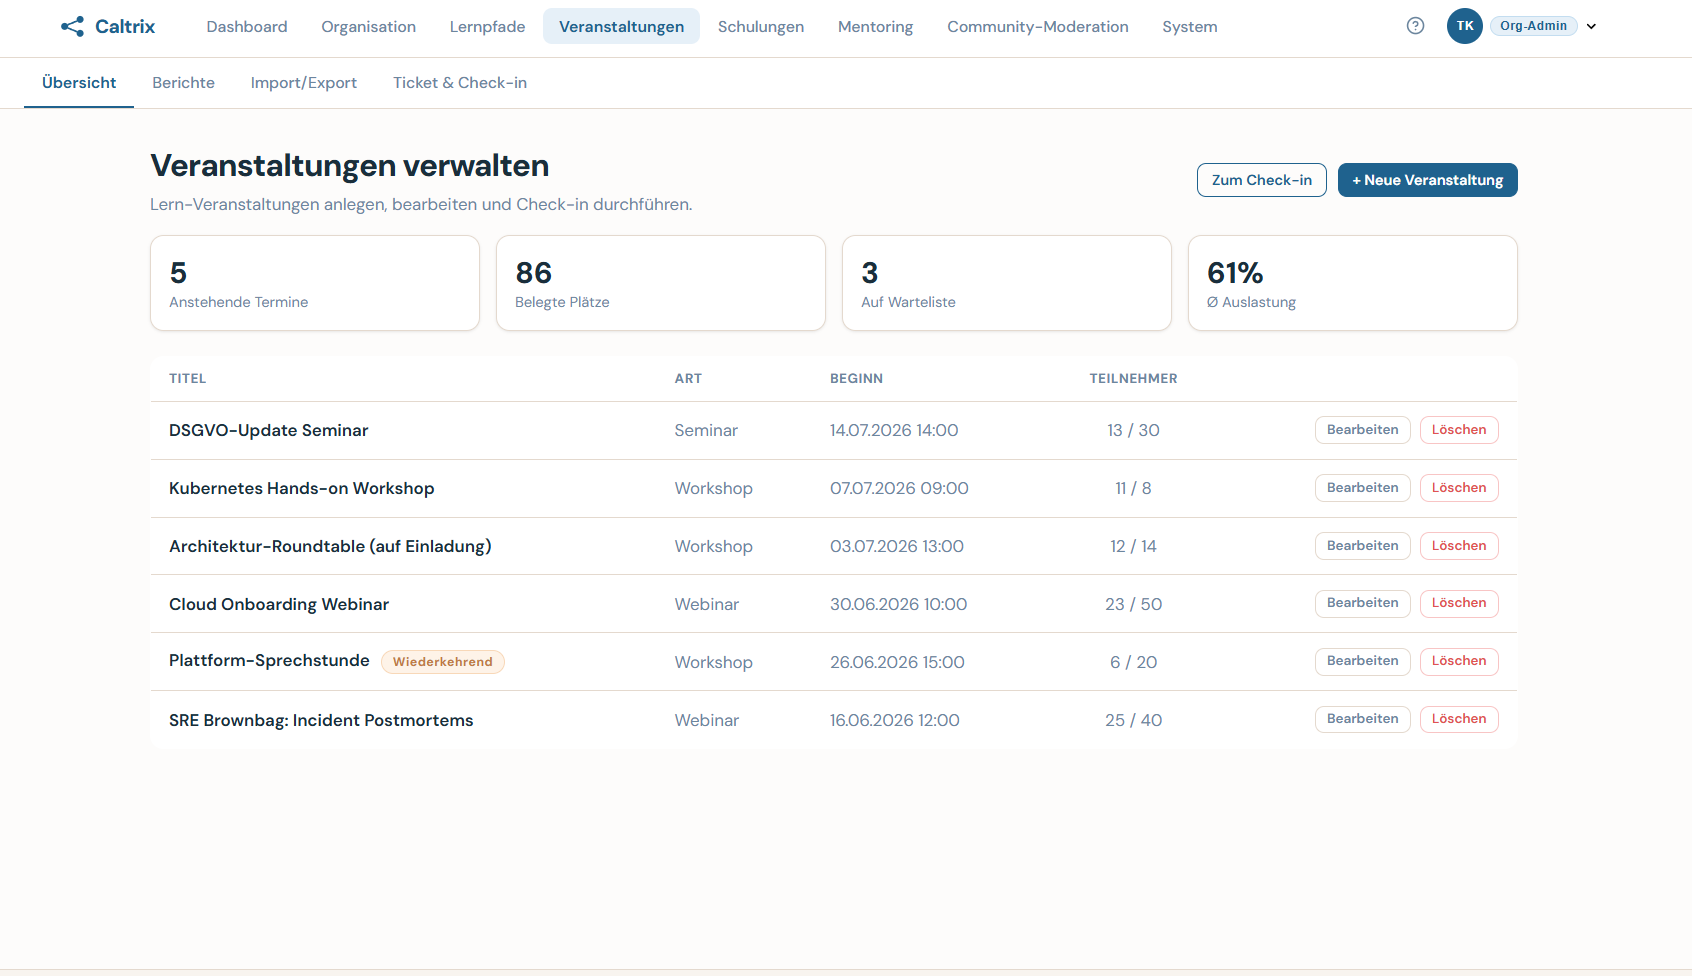
Task: Click the TEILNEHMER column header
Action: [1133, 379]
